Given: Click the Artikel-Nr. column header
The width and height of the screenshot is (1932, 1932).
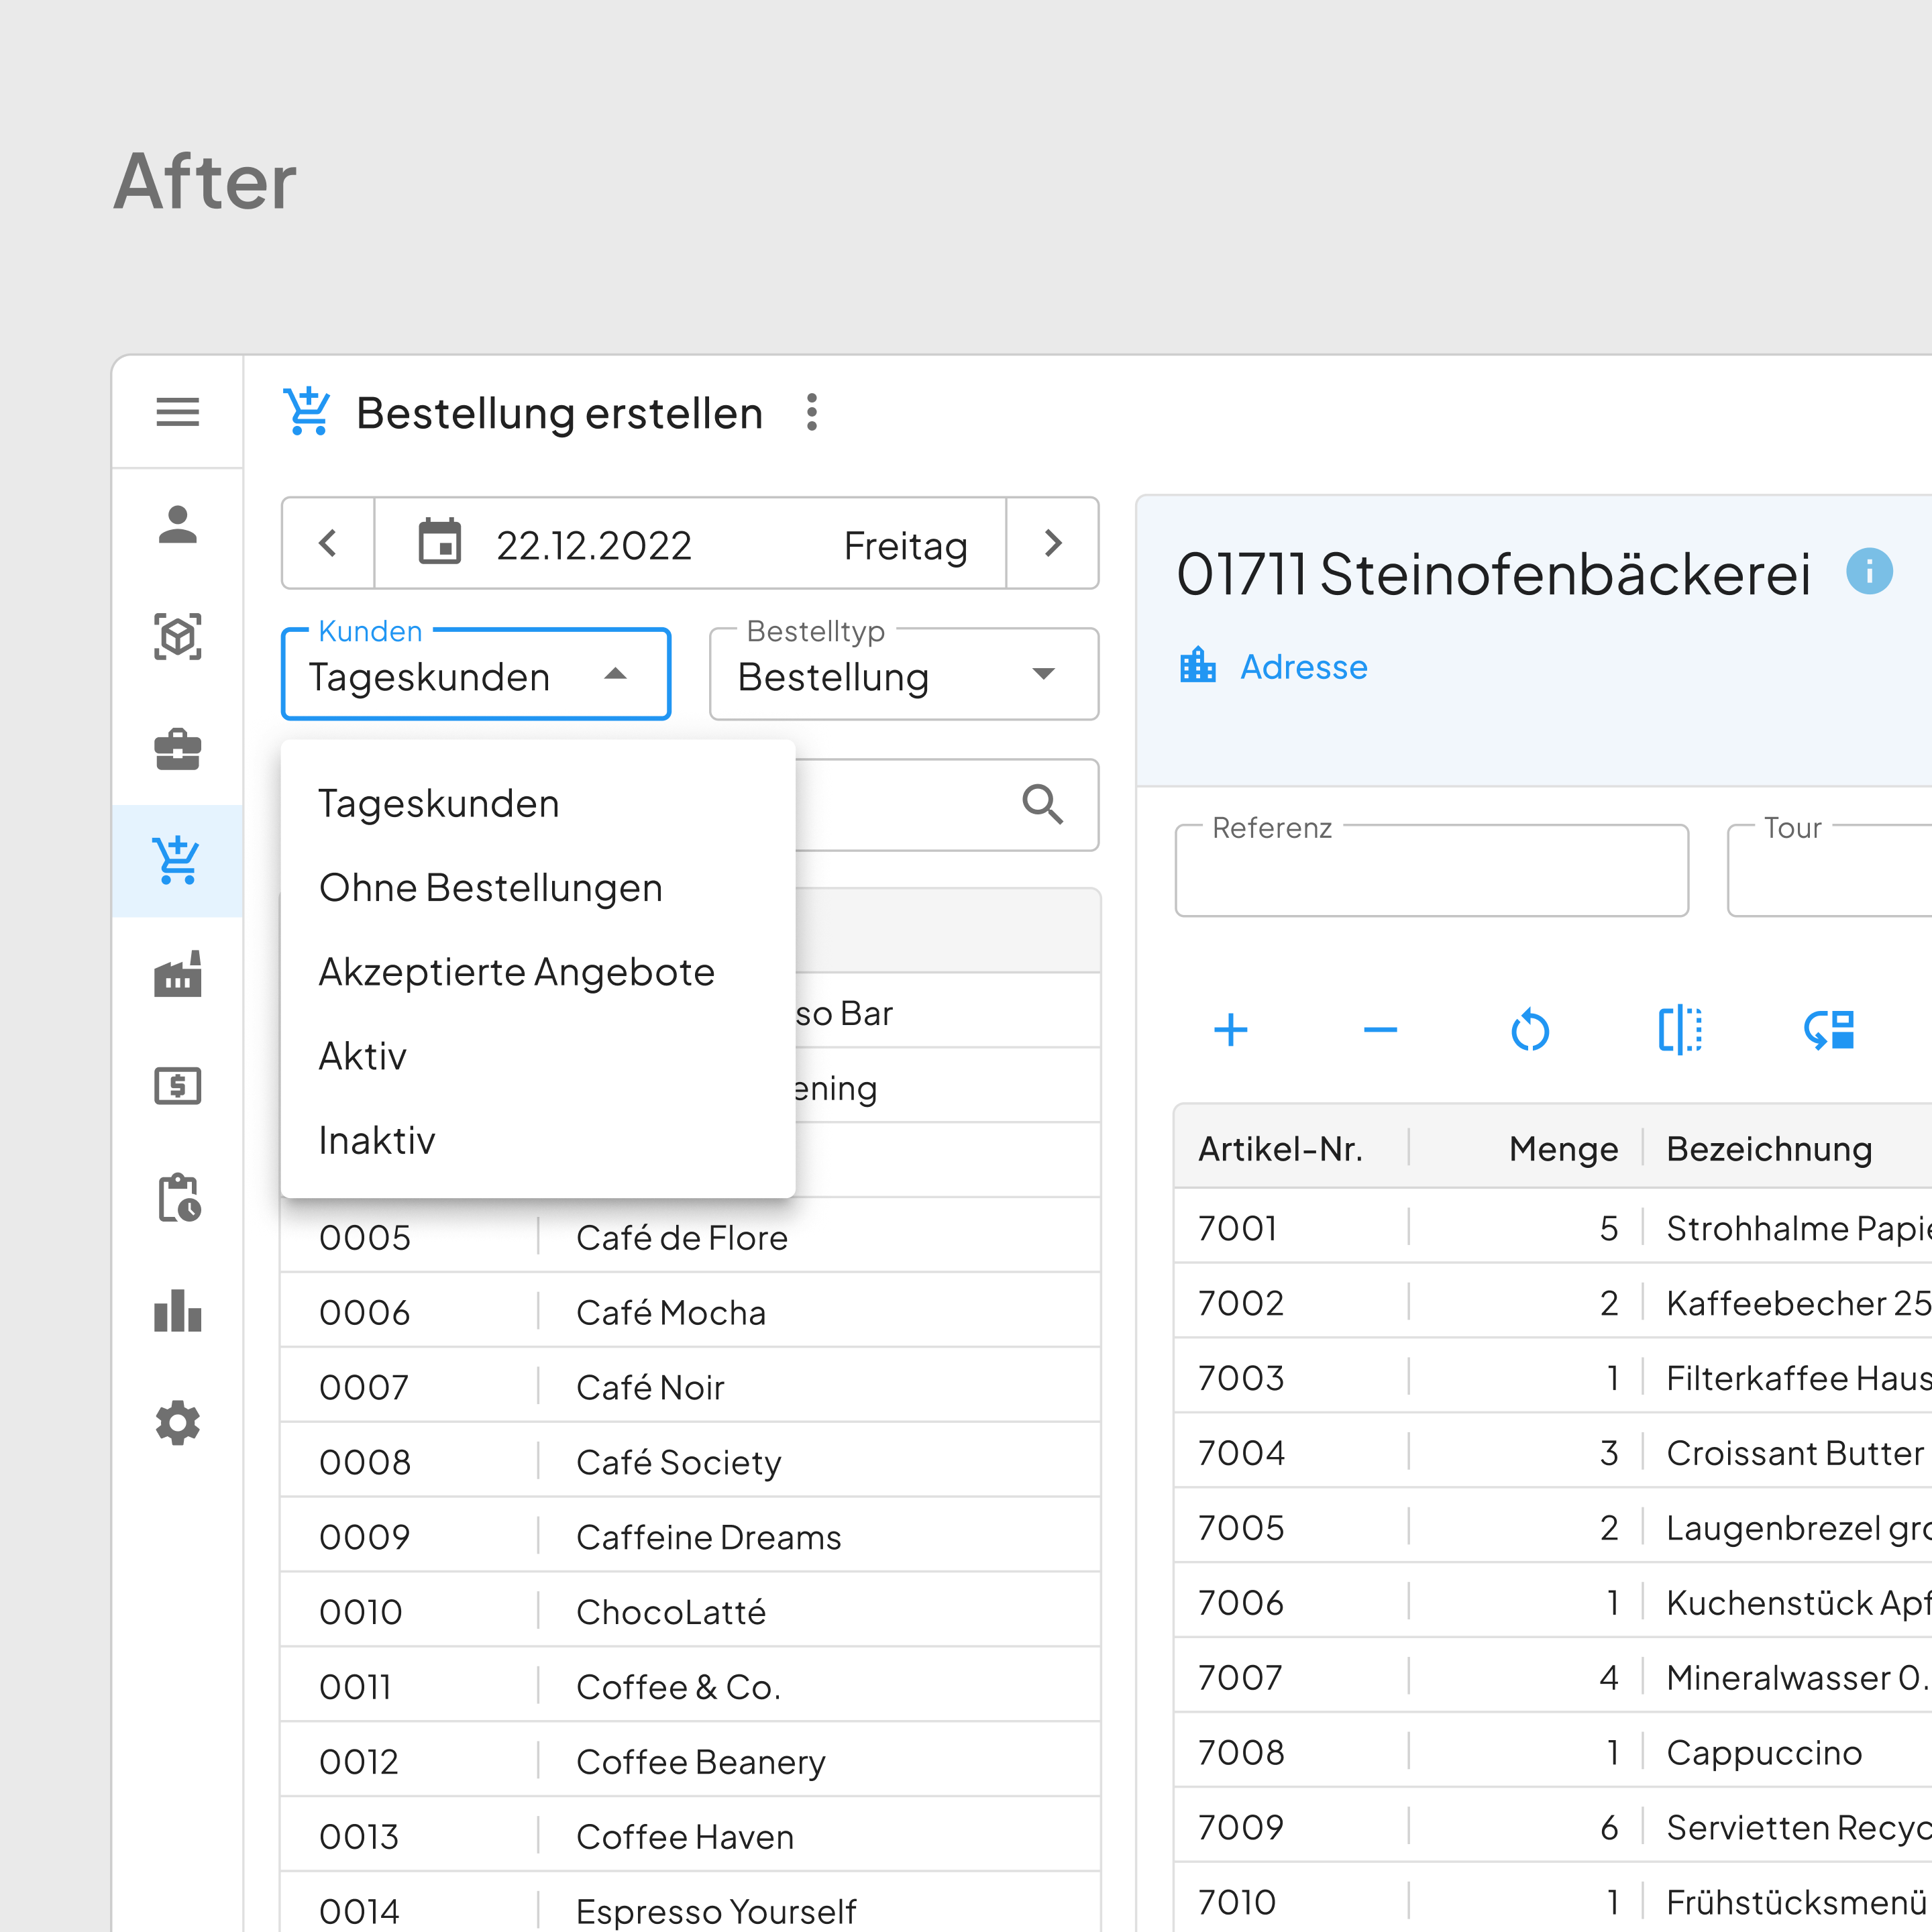Looking at the screenshot, I should coord(1280,1149).
